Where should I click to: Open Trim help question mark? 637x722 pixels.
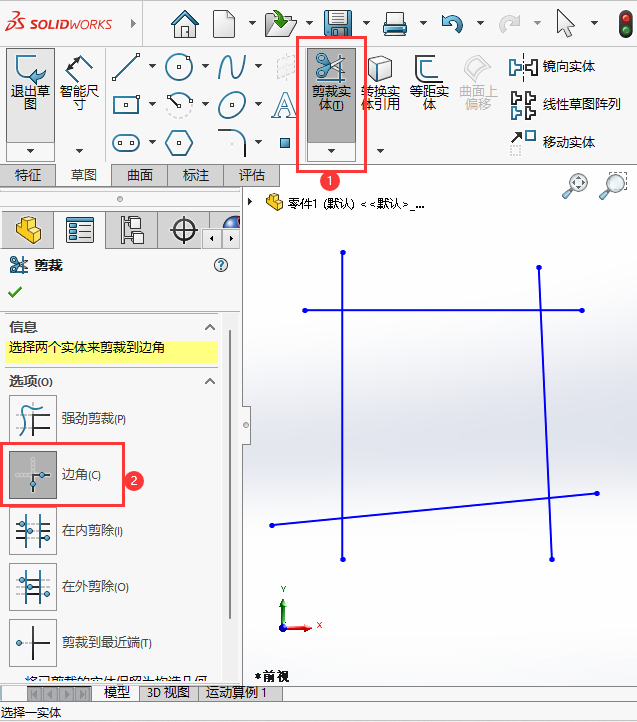click(221, 265)
